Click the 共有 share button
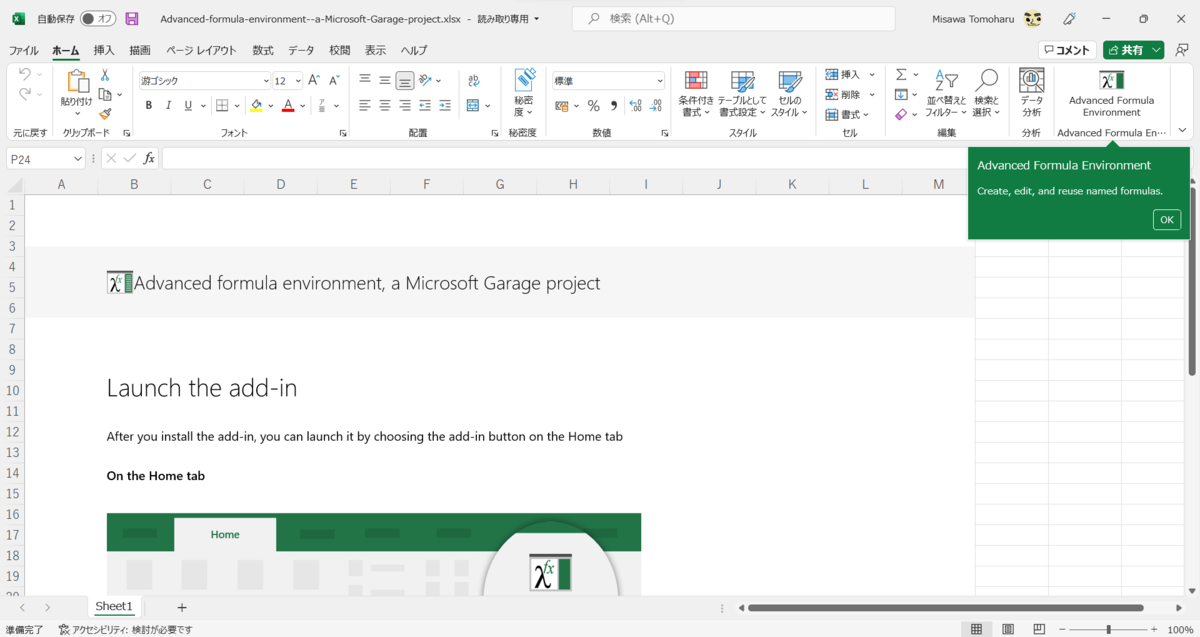This screenshot has width=1200, height=637. click(1134, 50)
